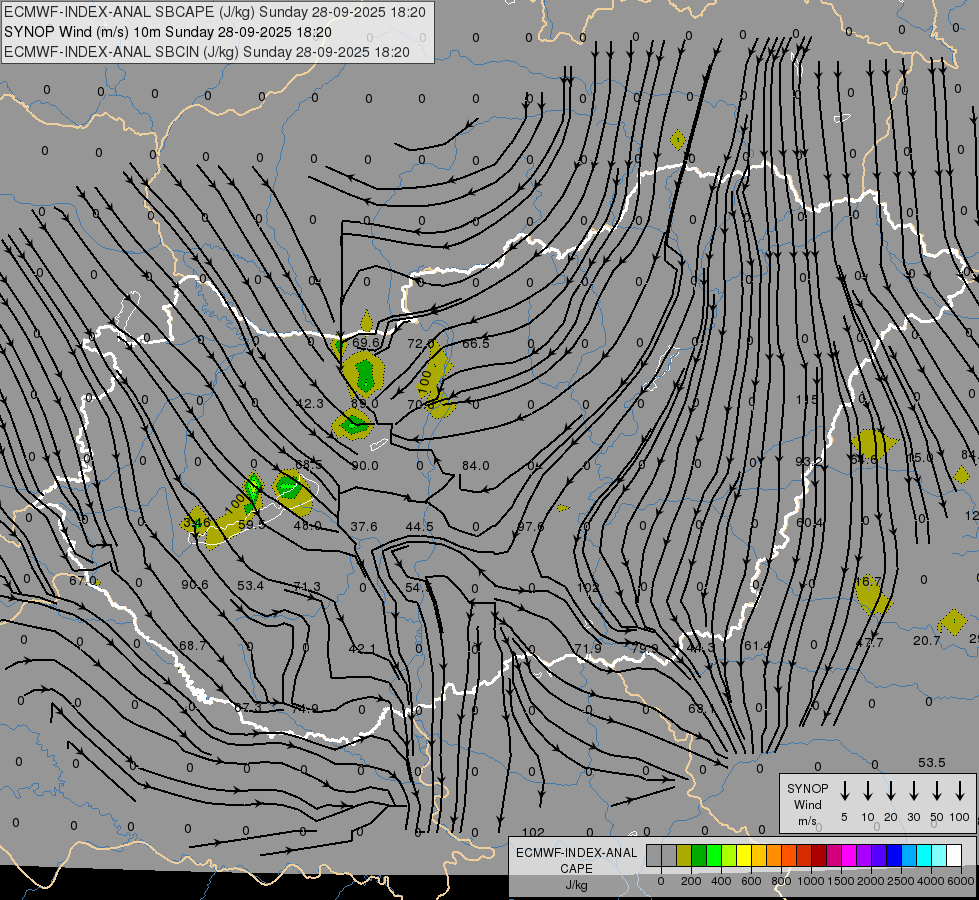
Task: Click the 72.0 value on the map
Action: (421, 344)
